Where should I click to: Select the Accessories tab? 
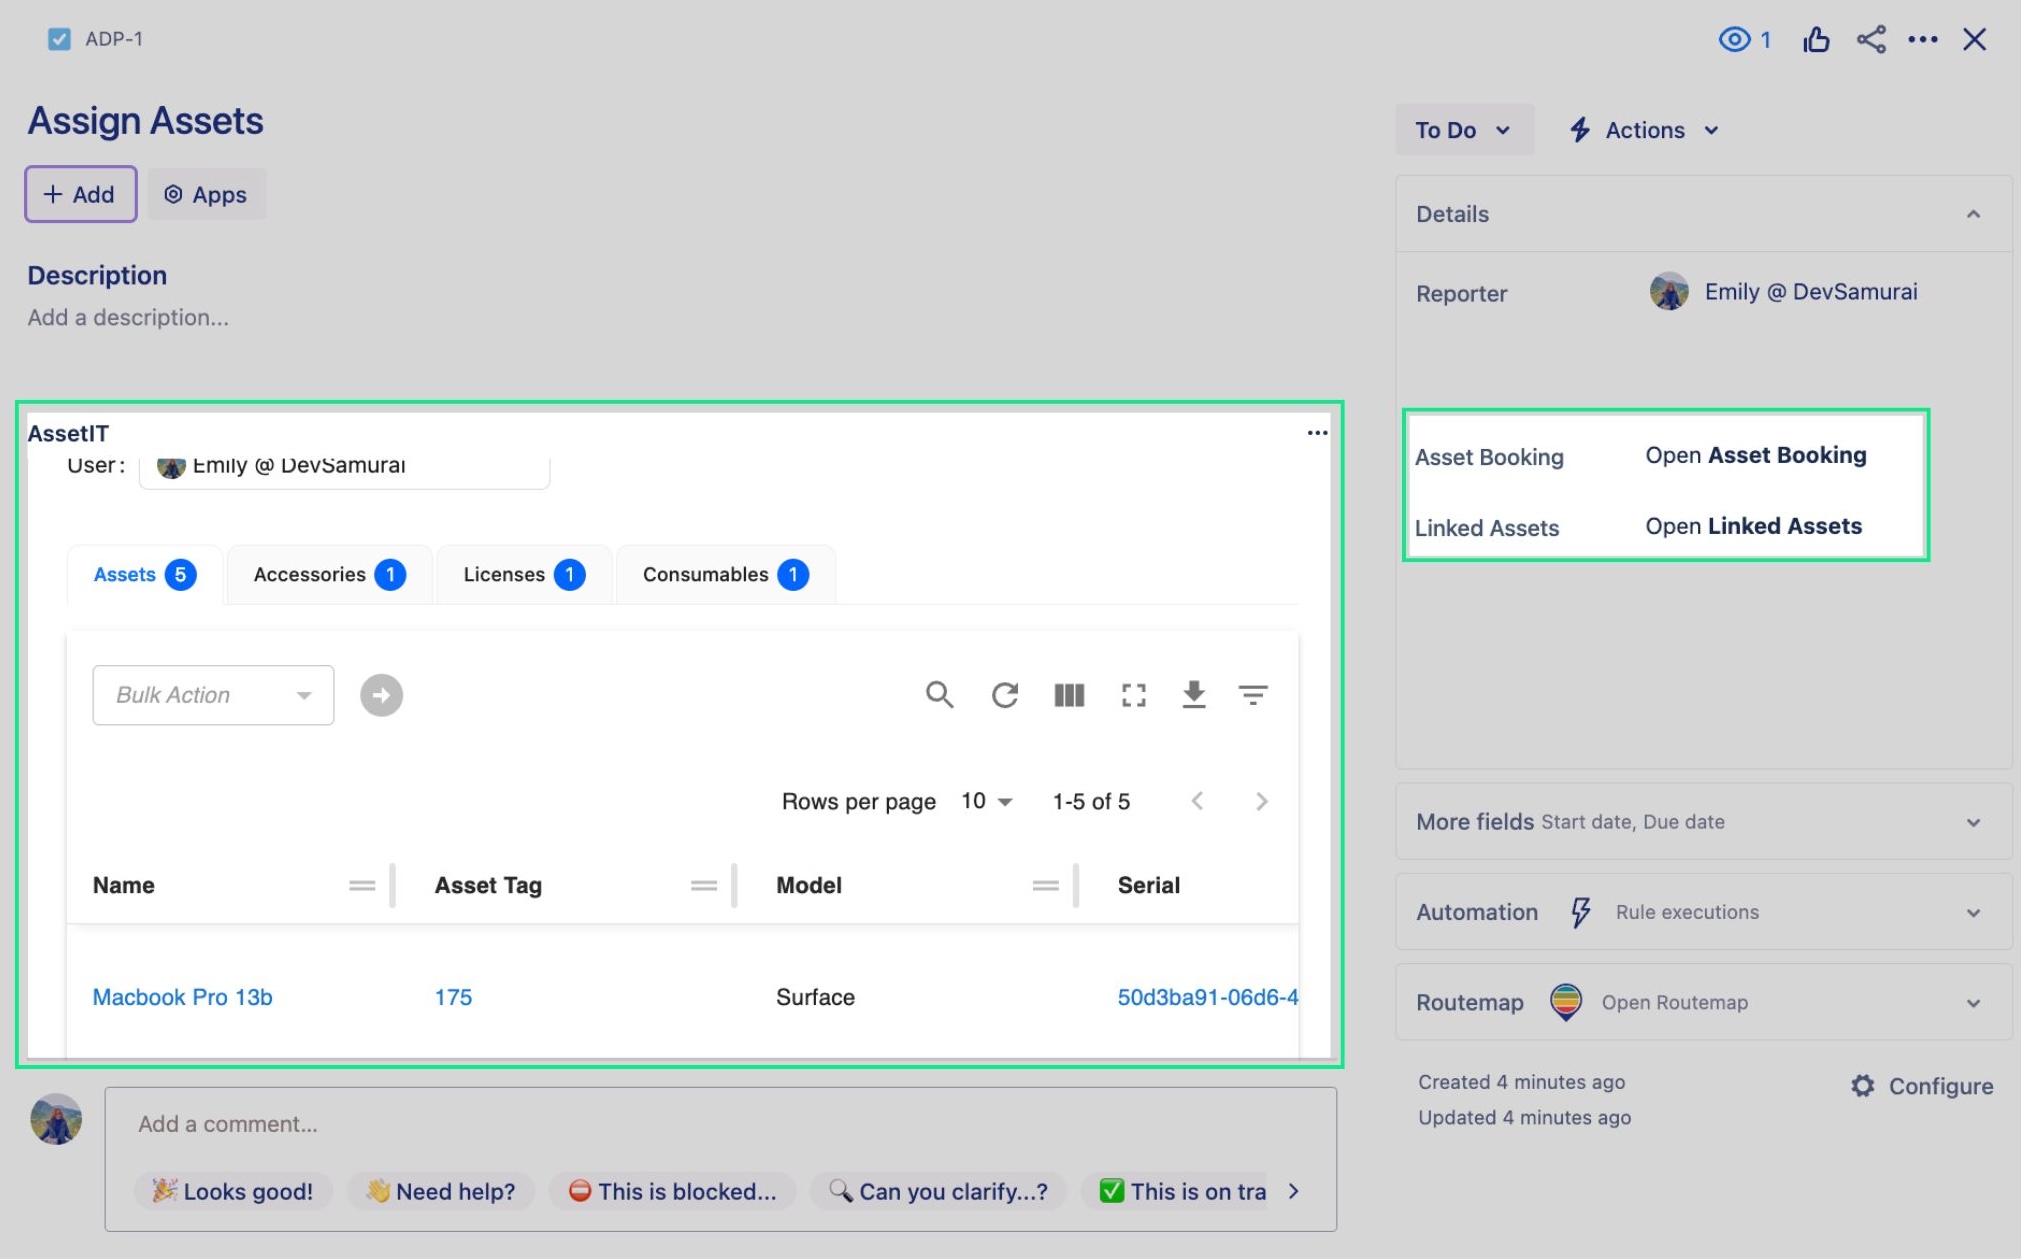pyautogui.click(x=325, y=571)
